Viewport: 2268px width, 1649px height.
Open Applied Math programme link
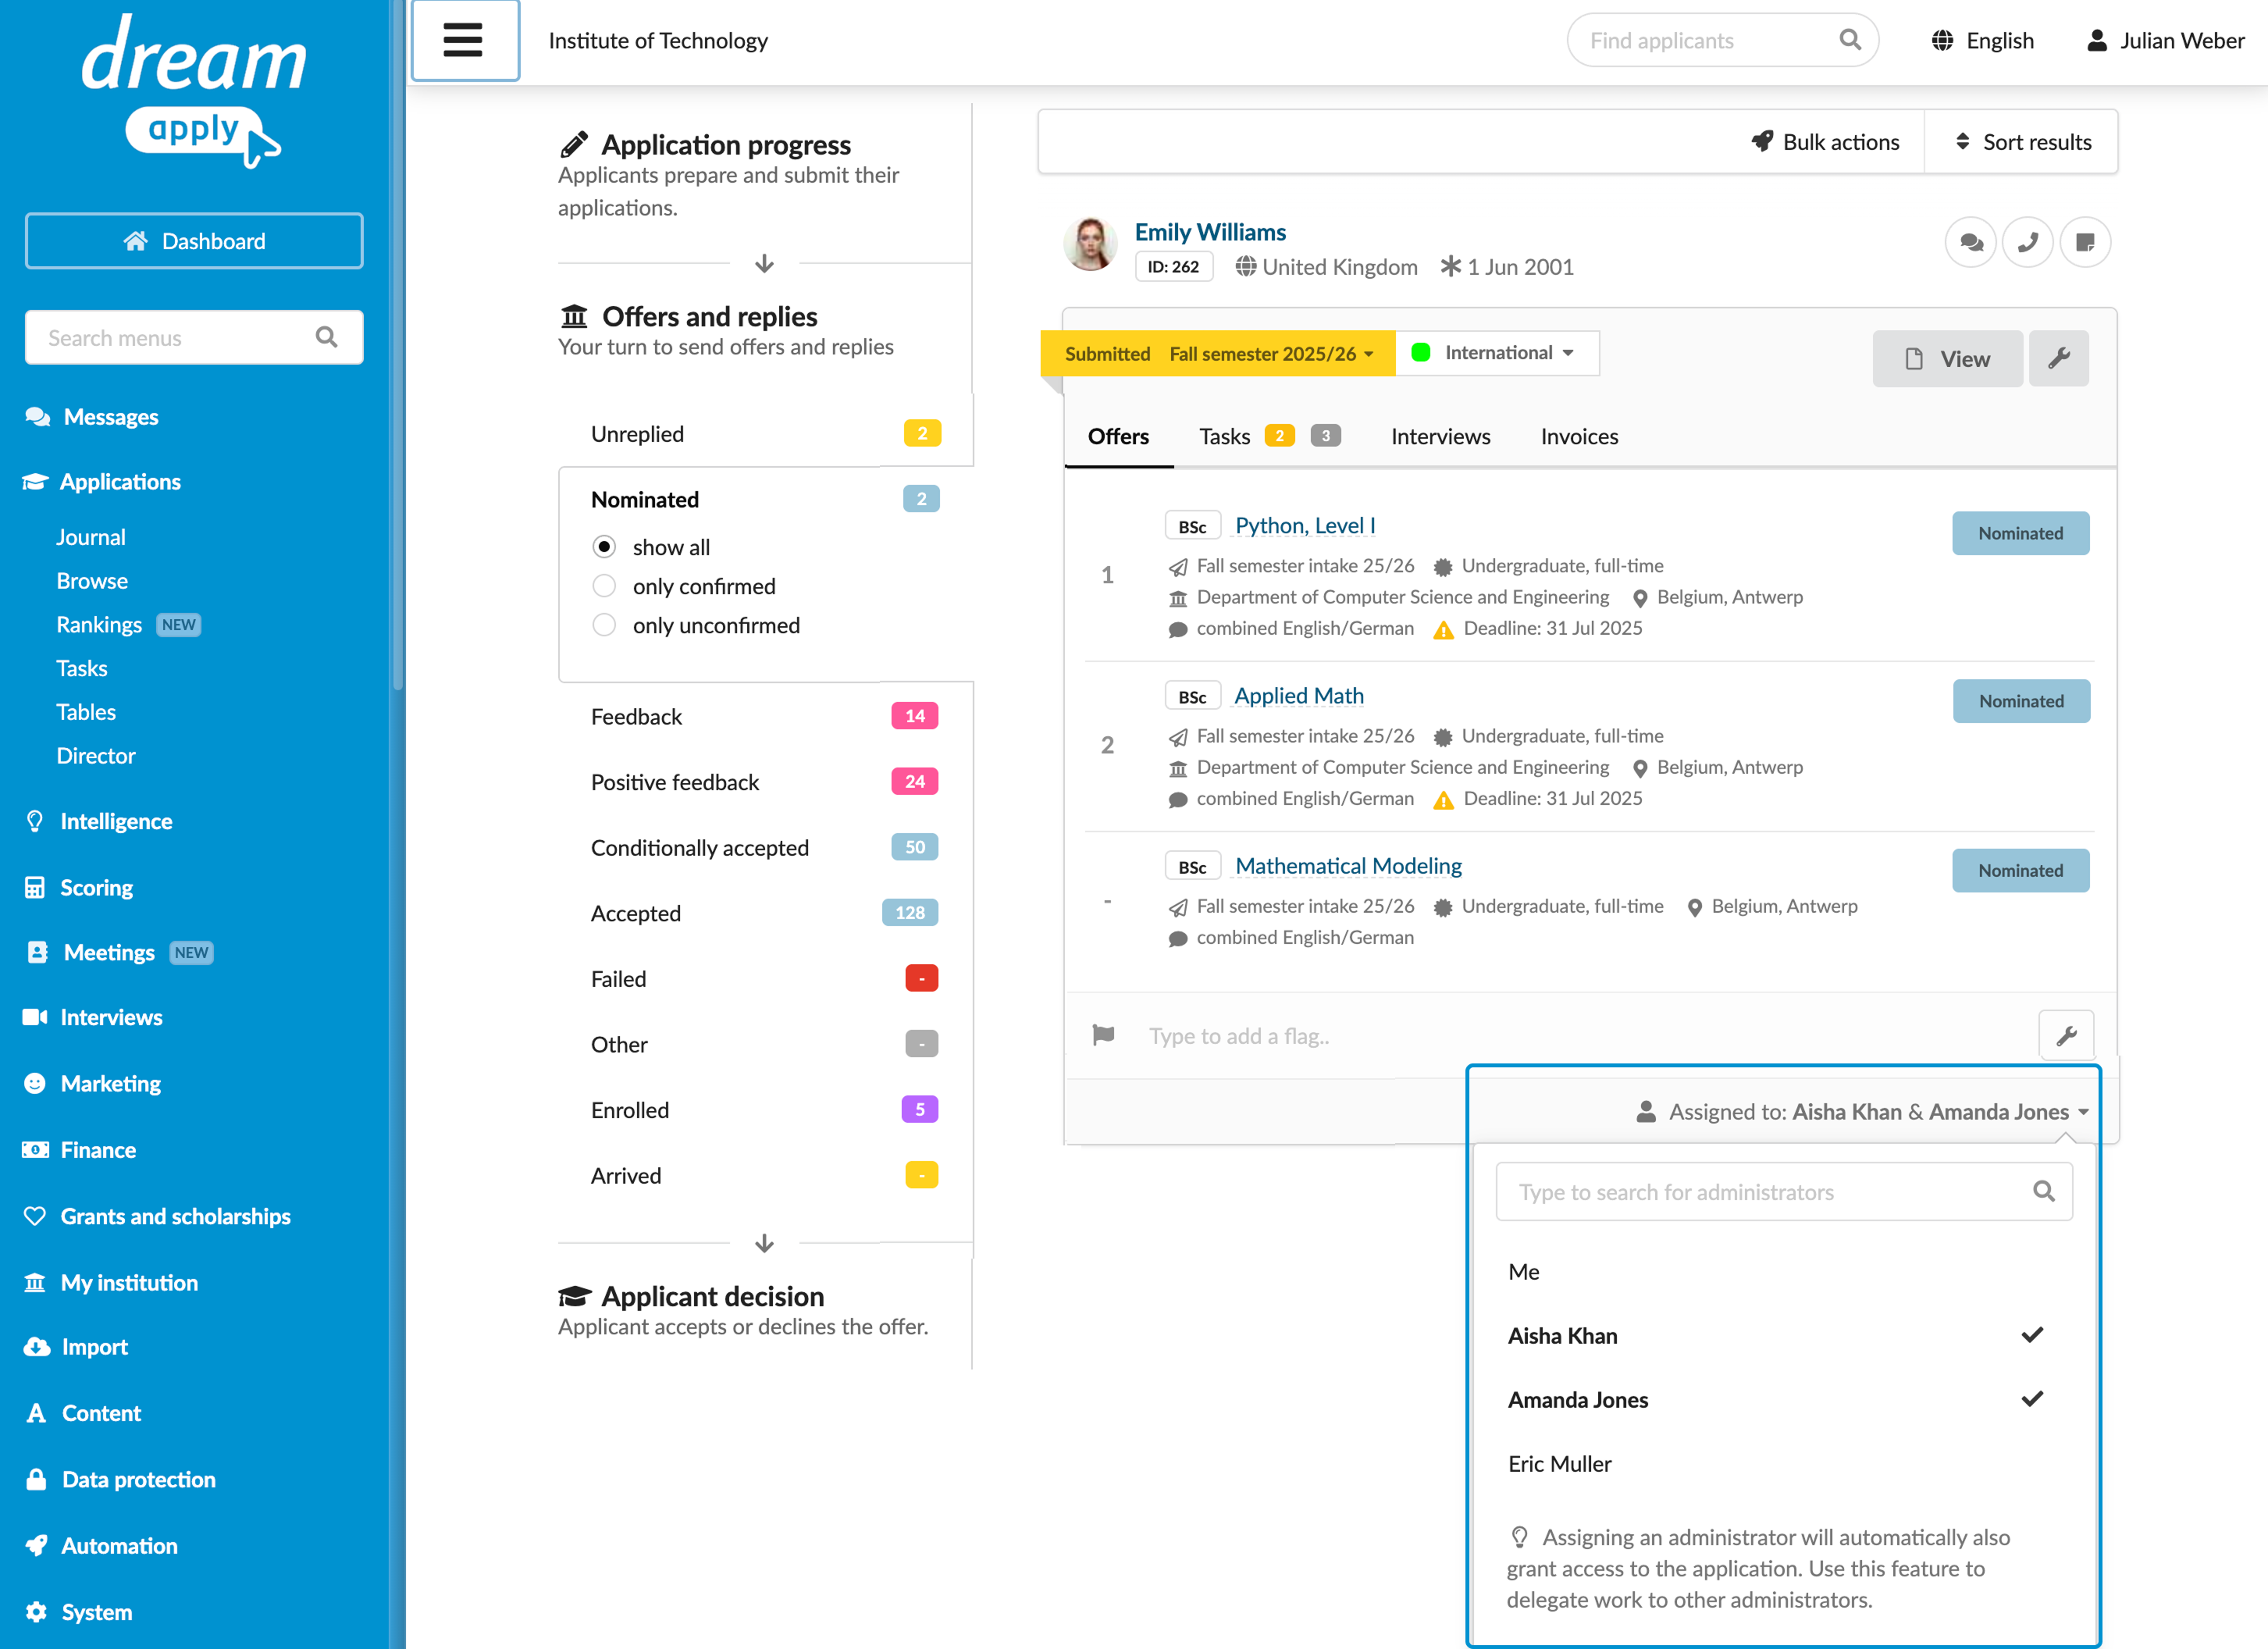[x=1299, y=695]
